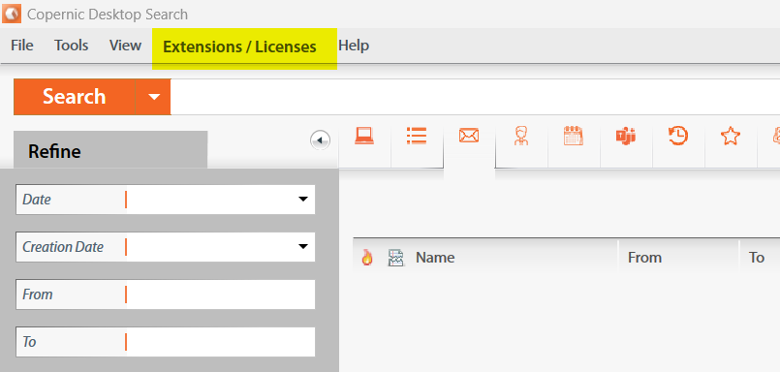
Task: Click the Refine panel header
Action: [x=110, y=151]
